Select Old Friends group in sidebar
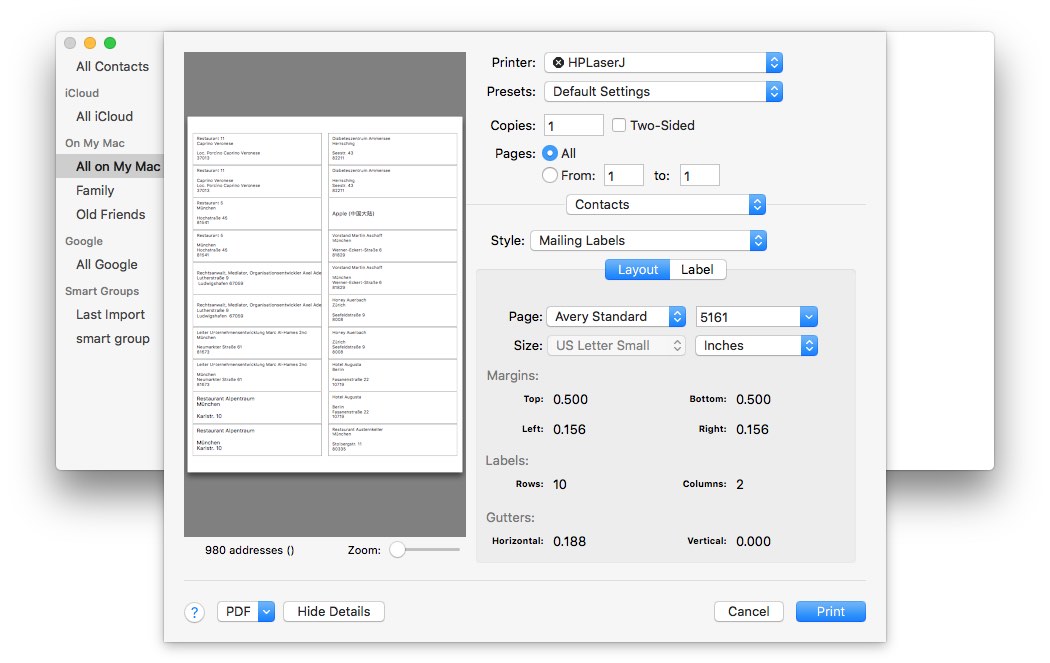1050x663 pixels. tap(110, 215)
